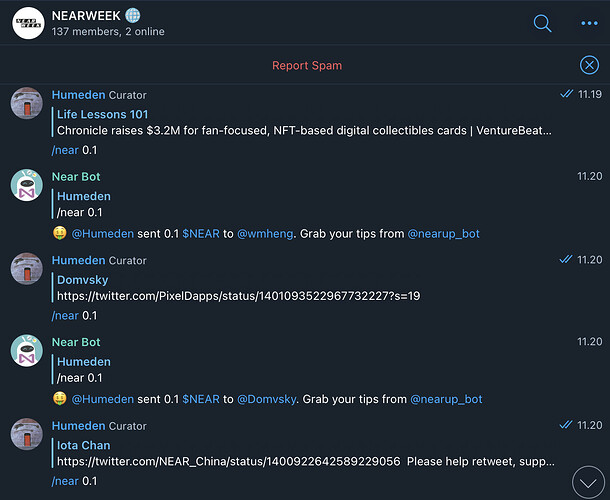Screen dimensions: 610x500
Task: Open the PixelDapps Twitter status link
Action: [238, 297]
